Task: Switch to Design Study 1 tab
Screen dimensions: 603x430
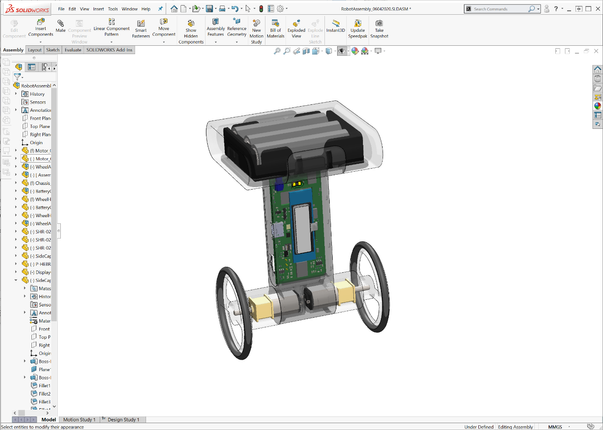Action: (123, 420)
